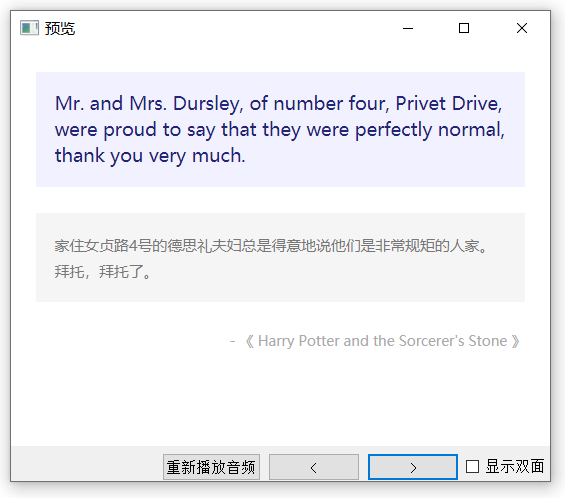Enable the 显示双面 checkbox
Viewport: 565px width, 498px height.
click(472, 466)
